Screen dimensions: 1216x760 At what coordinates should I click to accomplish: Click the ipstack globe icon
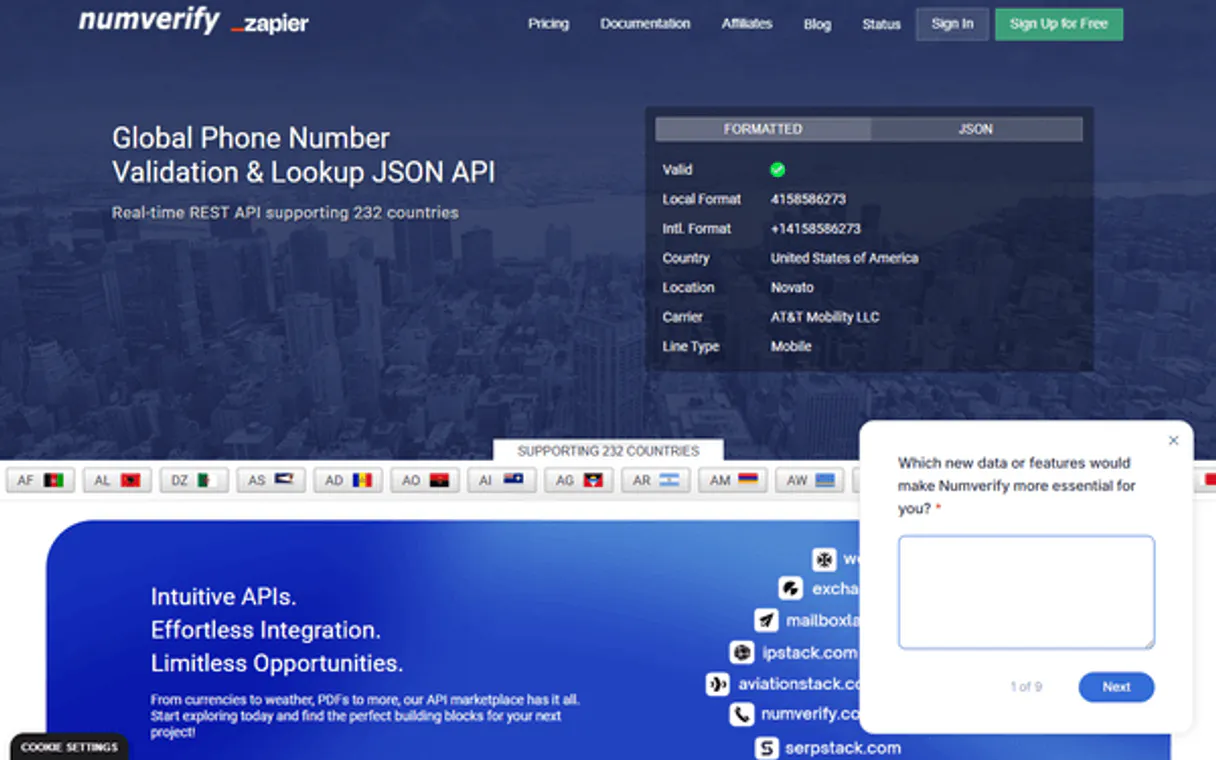tap(742, 653)
